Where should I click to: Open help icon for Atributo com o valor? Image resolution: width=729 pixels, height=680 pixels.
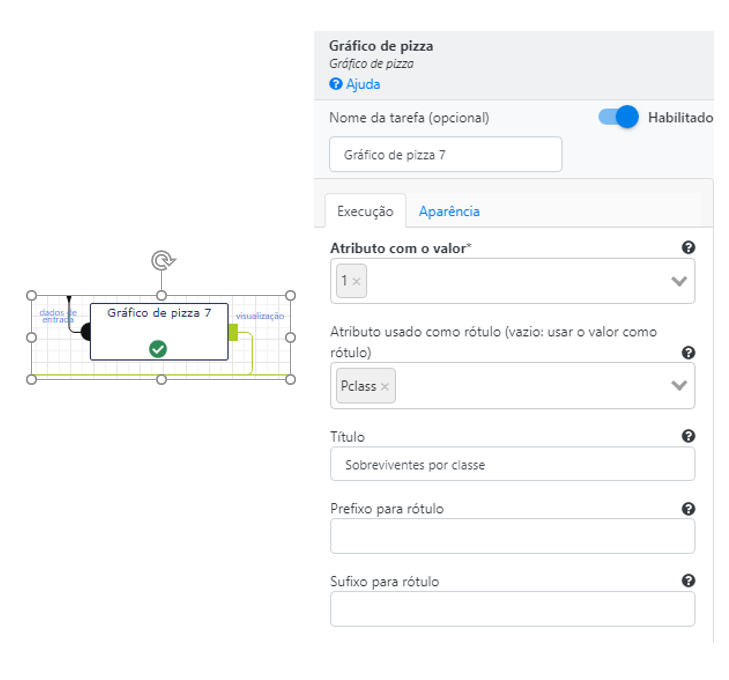tap(688, 247)
